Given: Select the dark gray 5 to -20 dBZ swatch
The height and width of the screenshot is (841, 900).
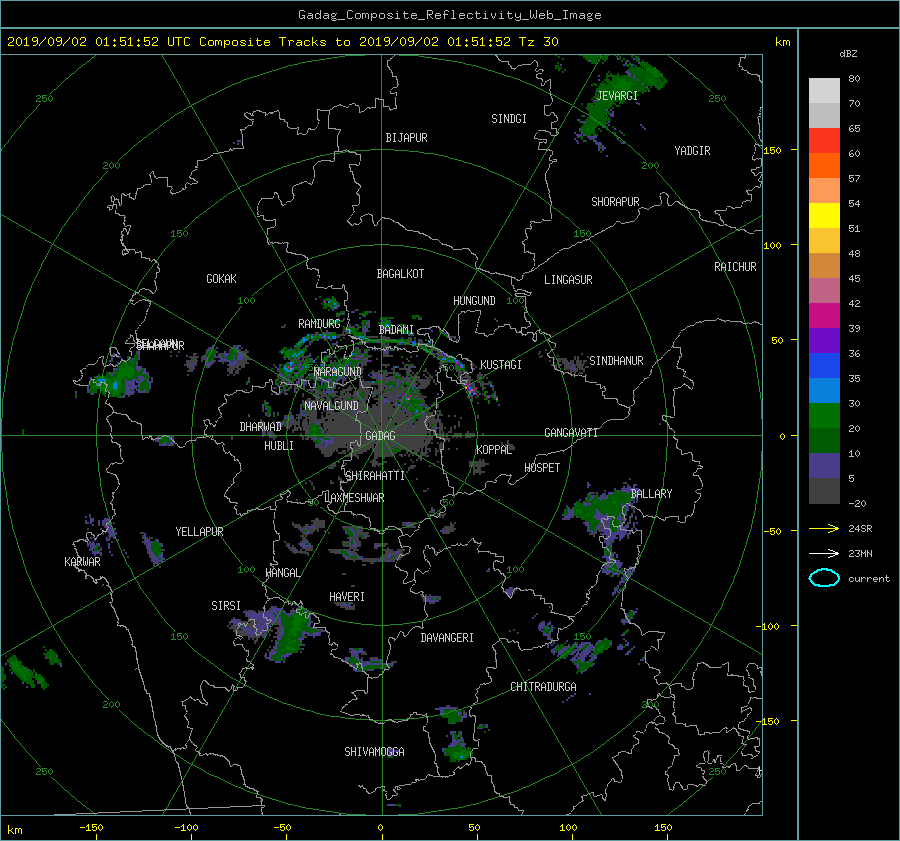Looking at the screenshot, I should [824, 491].
